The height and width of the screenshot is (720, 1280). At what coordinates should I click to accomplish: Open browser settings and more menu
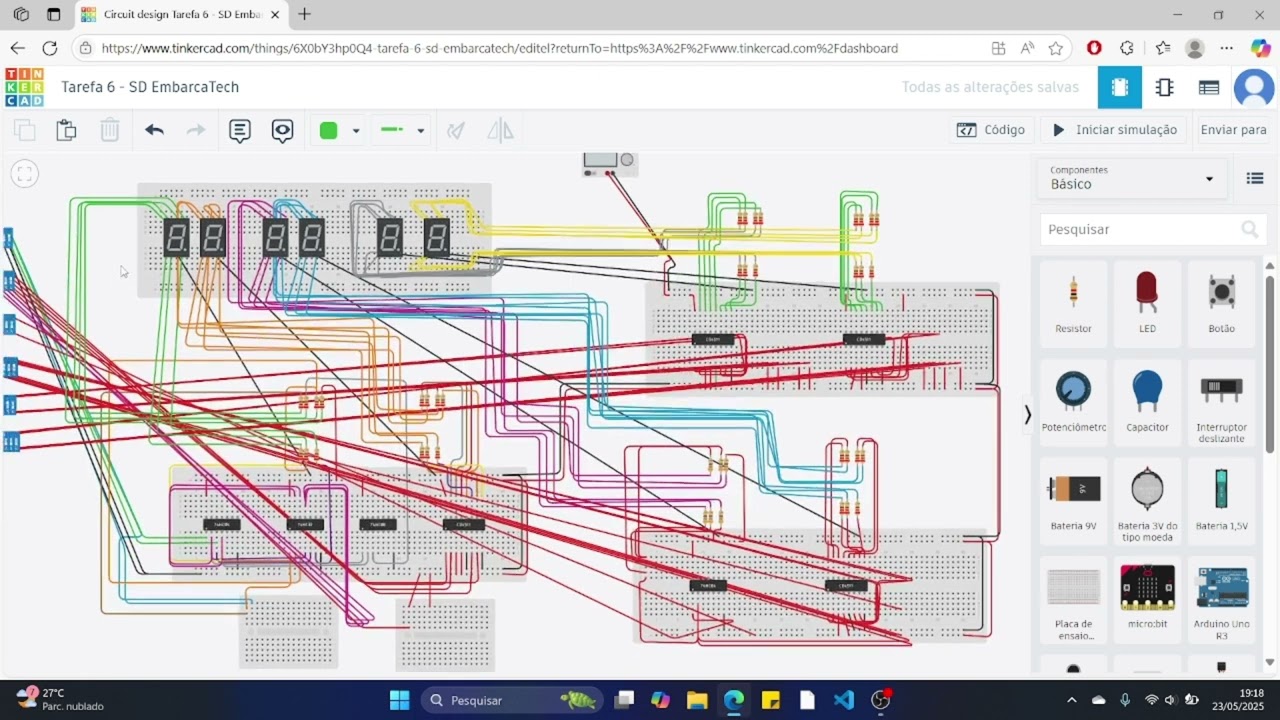pyautogui.click(x=1227, y=48)
